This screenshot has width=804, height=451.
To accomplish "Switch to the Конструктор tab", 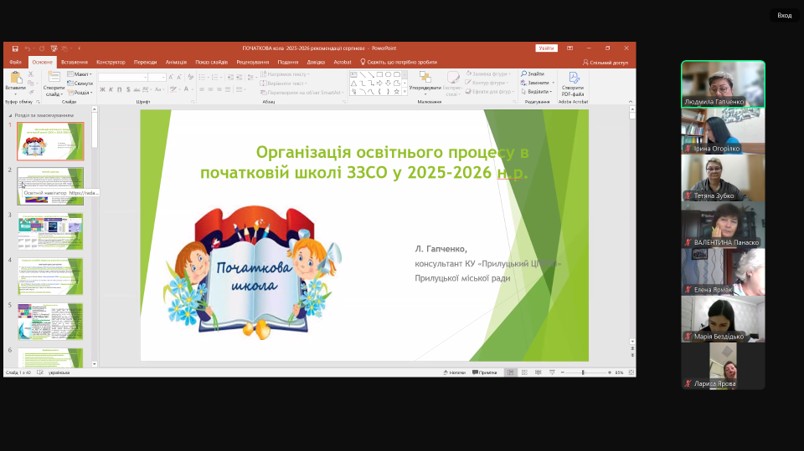I will click(110, 61).
